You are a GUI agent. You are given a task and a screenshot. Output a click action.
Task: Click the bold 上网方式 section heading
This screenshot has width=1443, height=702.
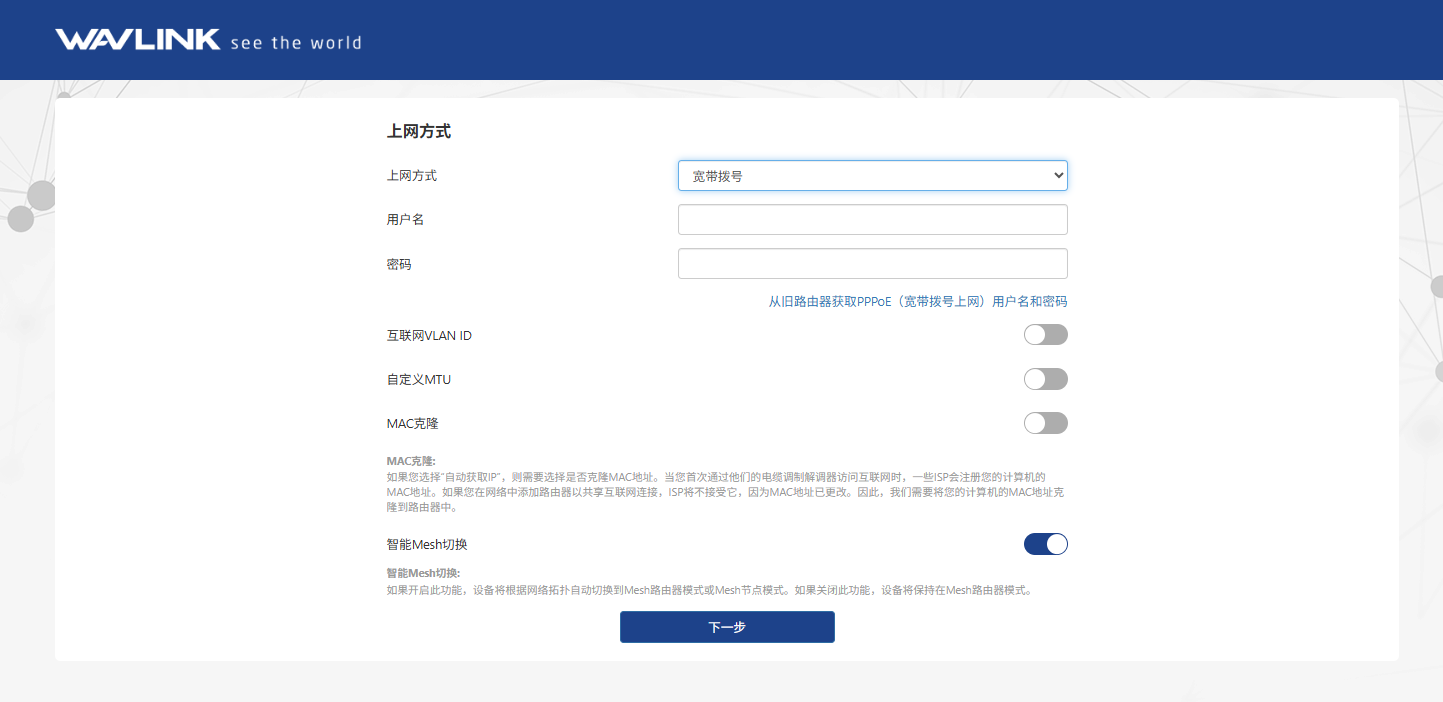pos(418,132)
